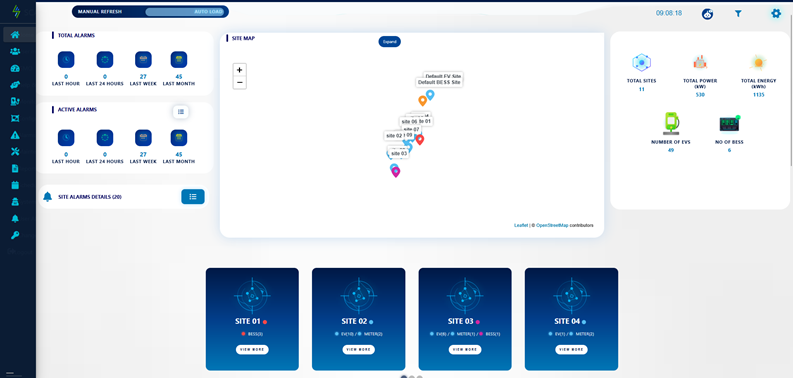The image size is (793, 378).
Task: Click the site 03 map label
Action: [x=399, y=153]
